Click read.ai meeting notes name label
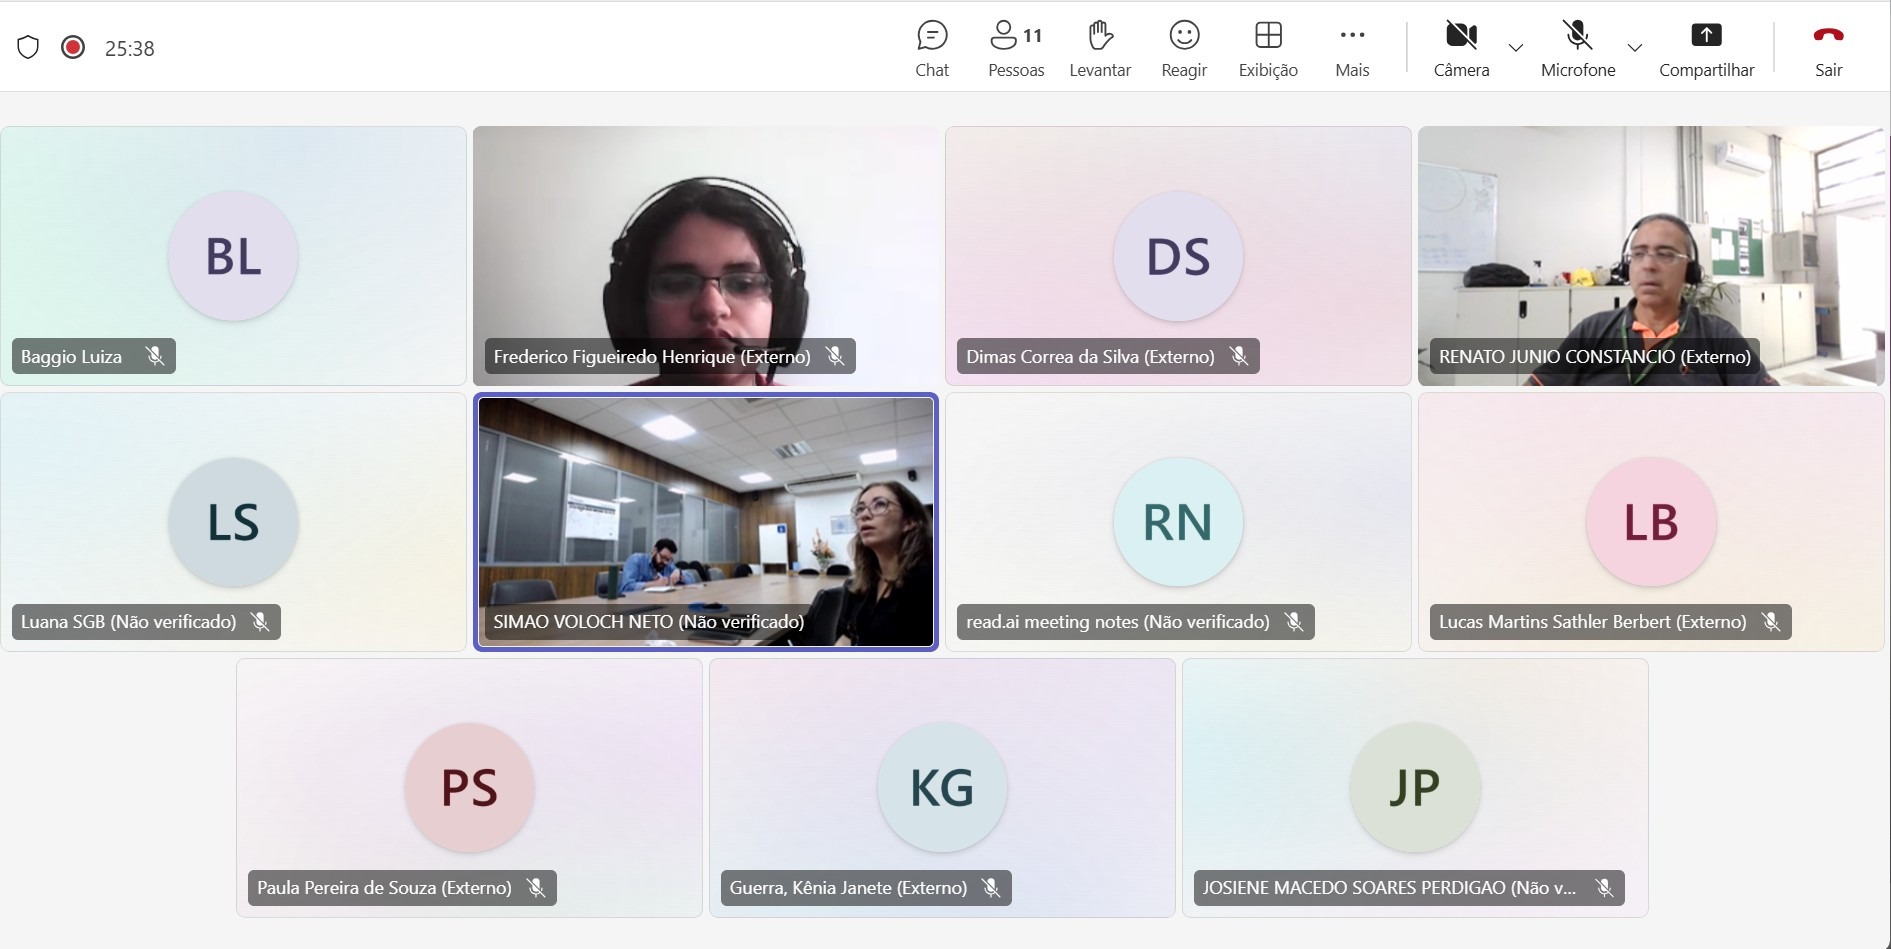Screen dimensions: 1891x949 [1117, 622]
